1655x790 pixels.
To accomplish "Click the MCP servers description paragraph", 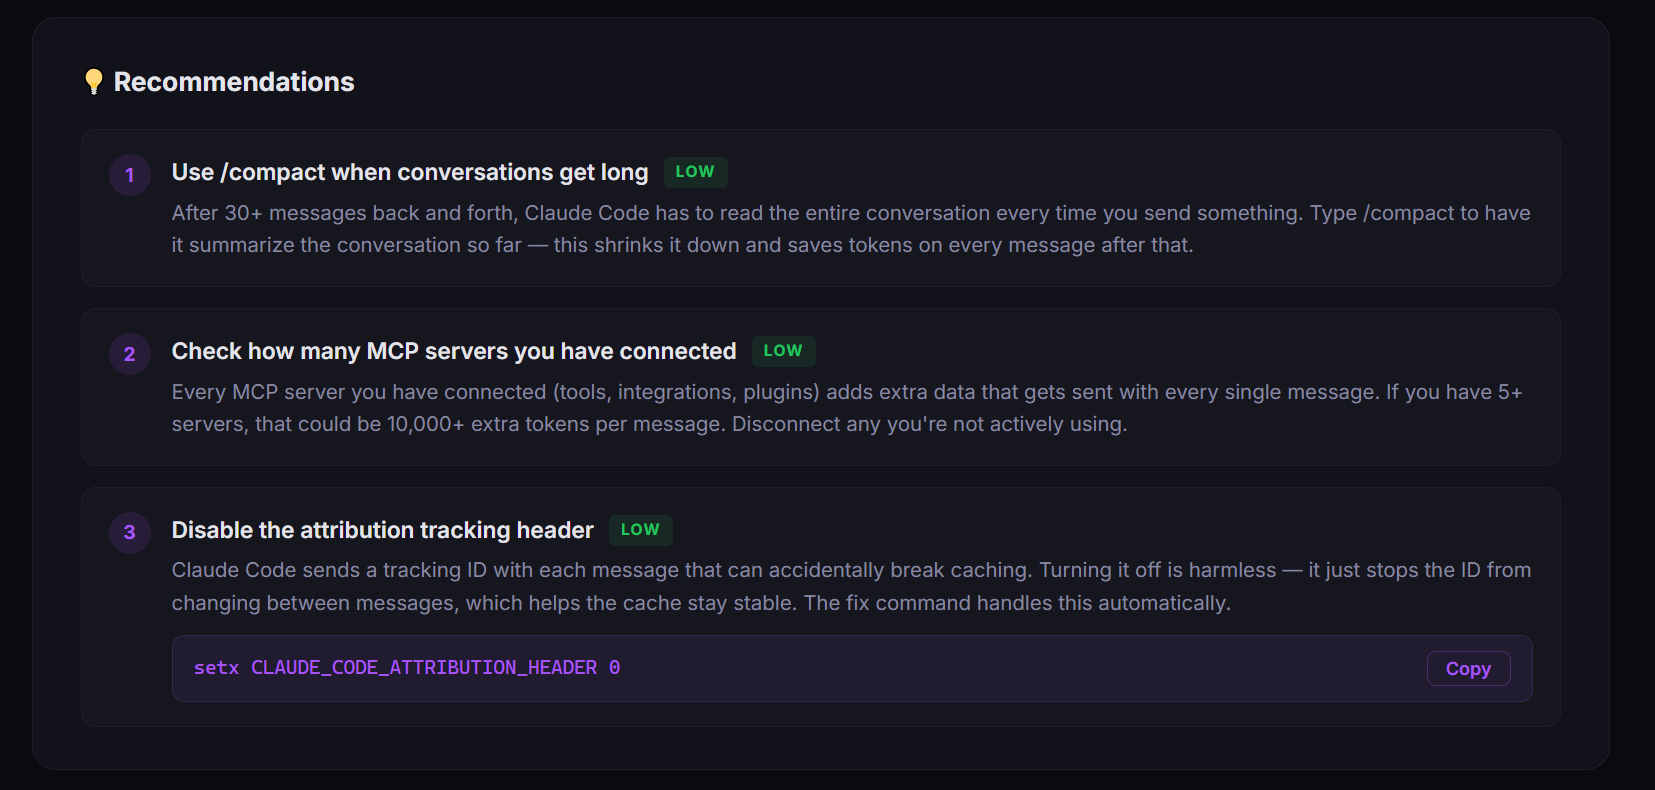I will point(846,408).
